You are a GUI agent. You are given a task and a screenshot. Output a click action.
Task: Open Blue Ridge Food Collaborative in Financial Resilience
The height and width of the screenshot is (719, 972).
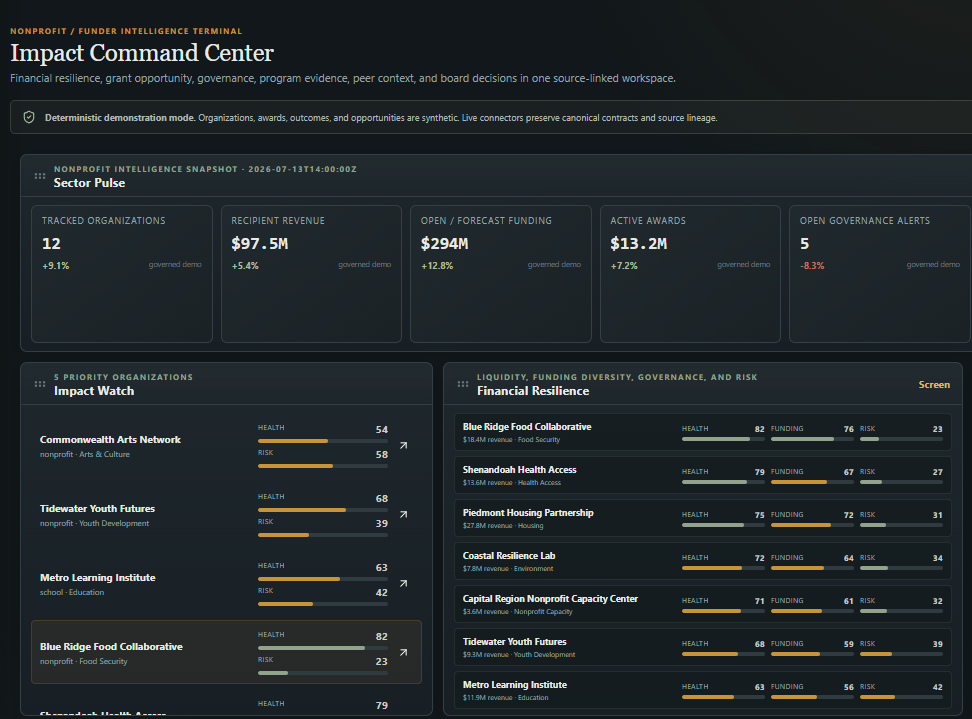[702, 432]
